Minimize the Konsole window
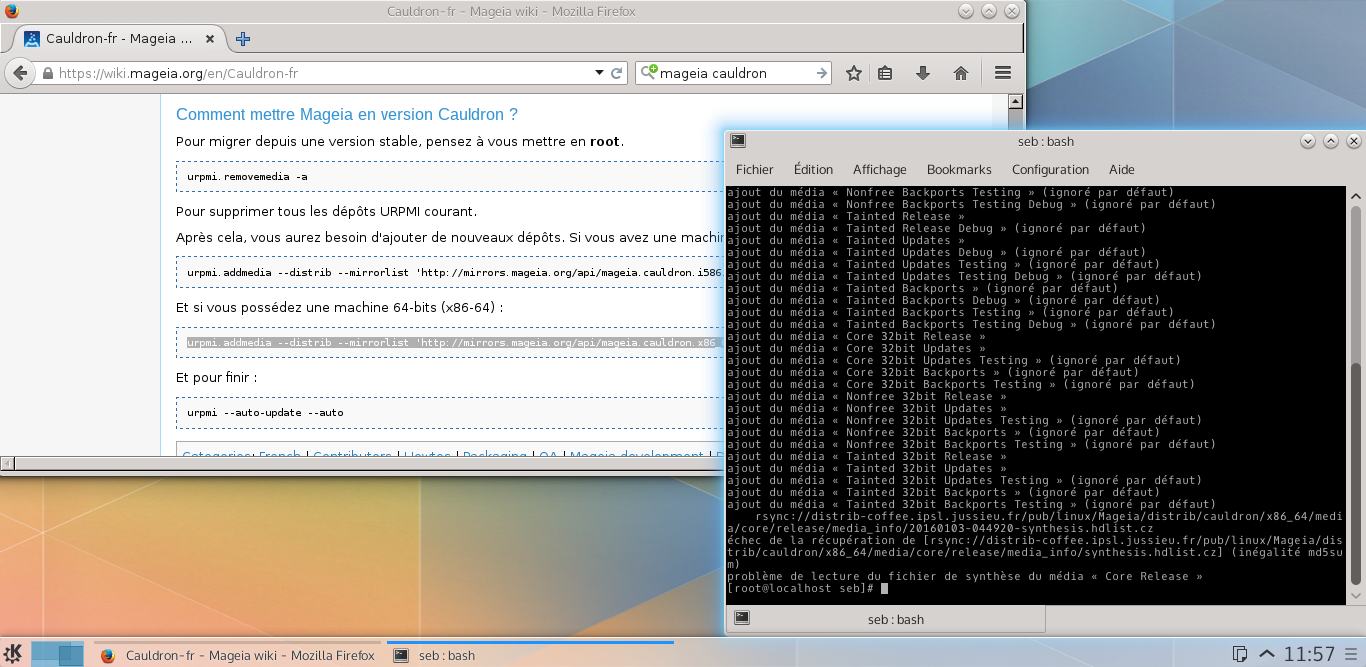1366x667 pixels. click(1308, 141)
